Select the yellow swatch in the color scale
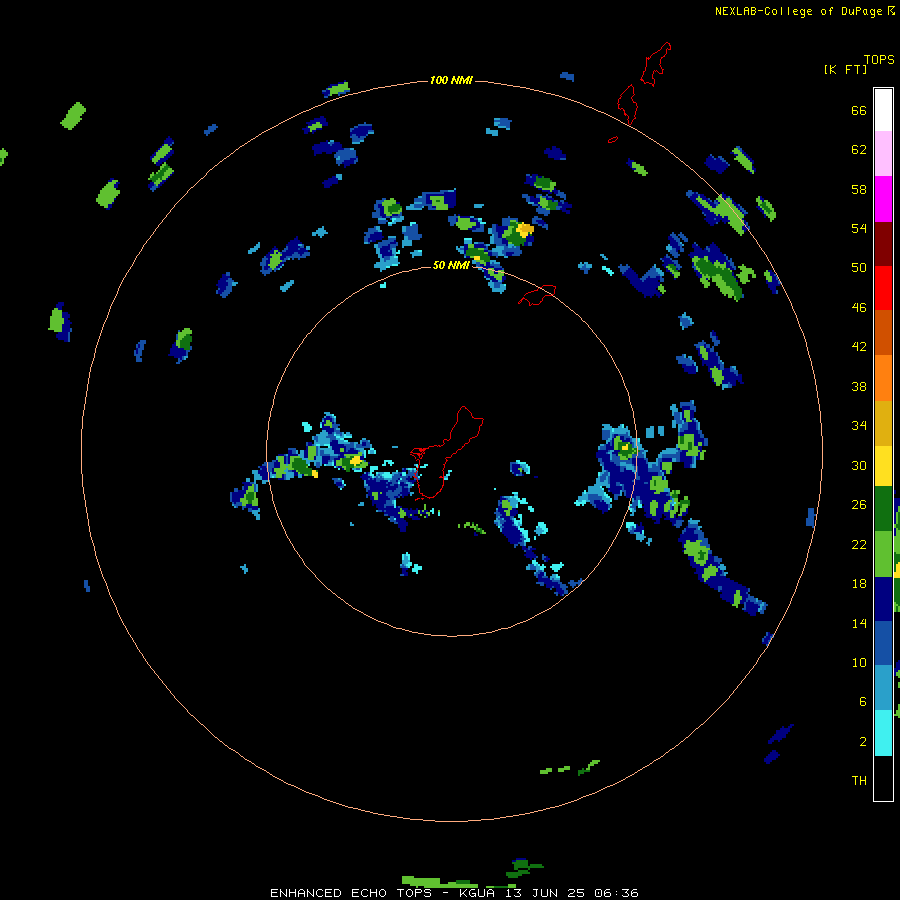Image resolution: width=900 pixels, height=900 pixels. tap(883, 466)
